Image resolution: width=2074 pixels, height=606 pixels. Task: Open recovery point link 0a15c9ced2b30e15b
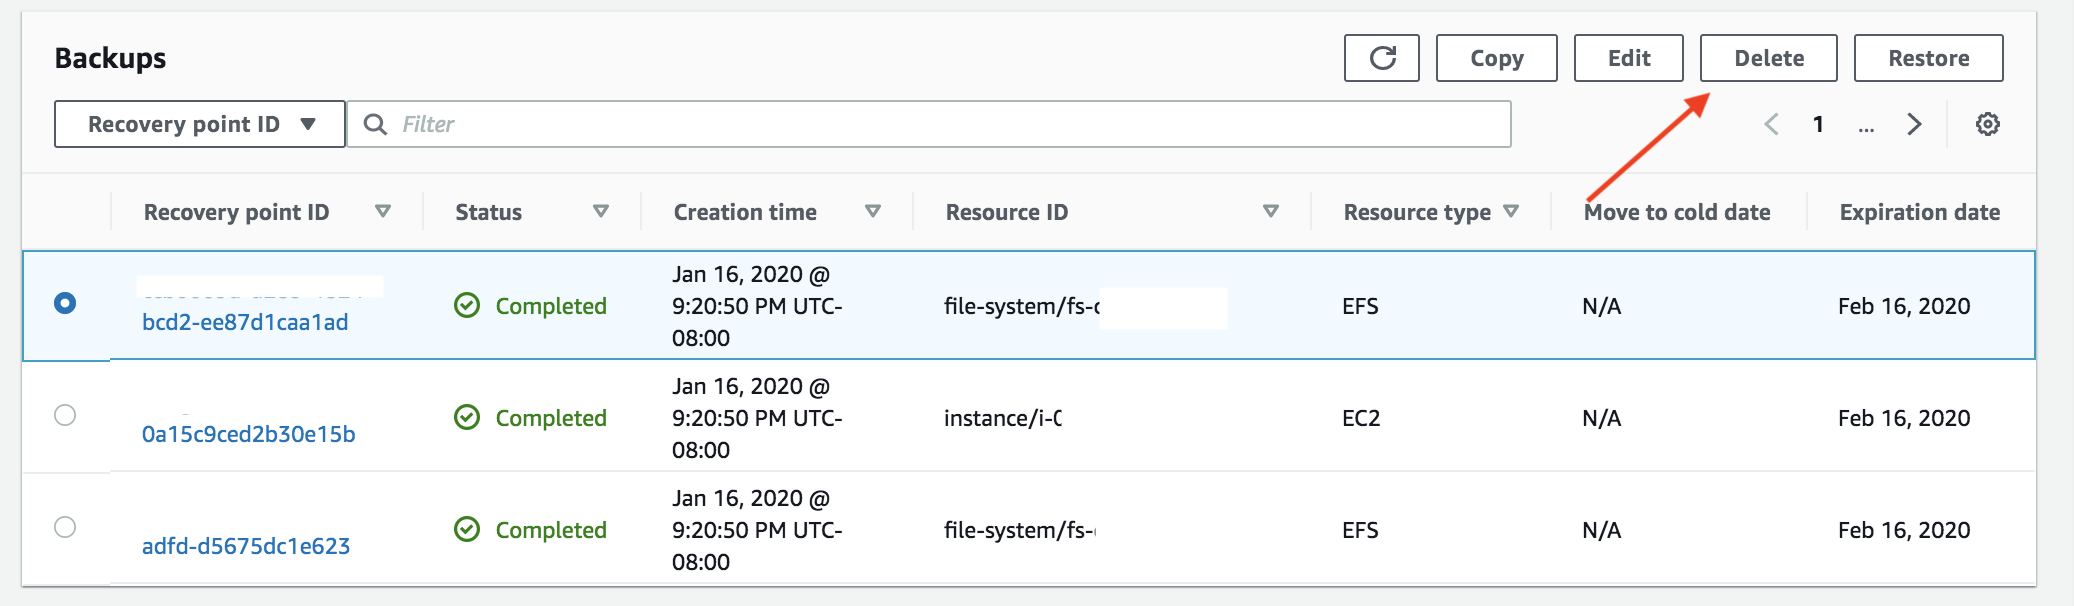(x=248, y=434)
